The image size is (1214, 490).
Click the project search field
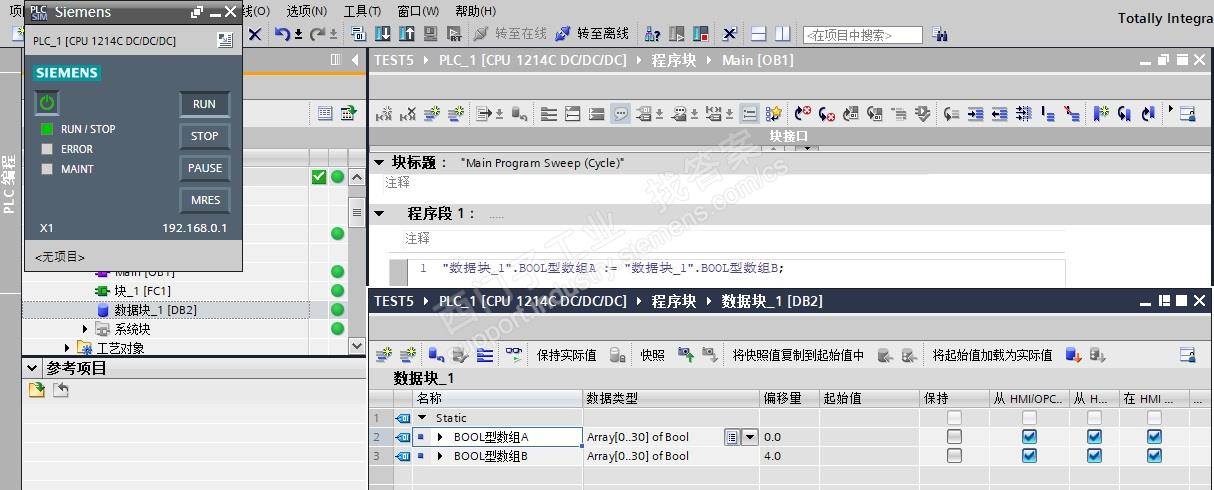[862, 35]
